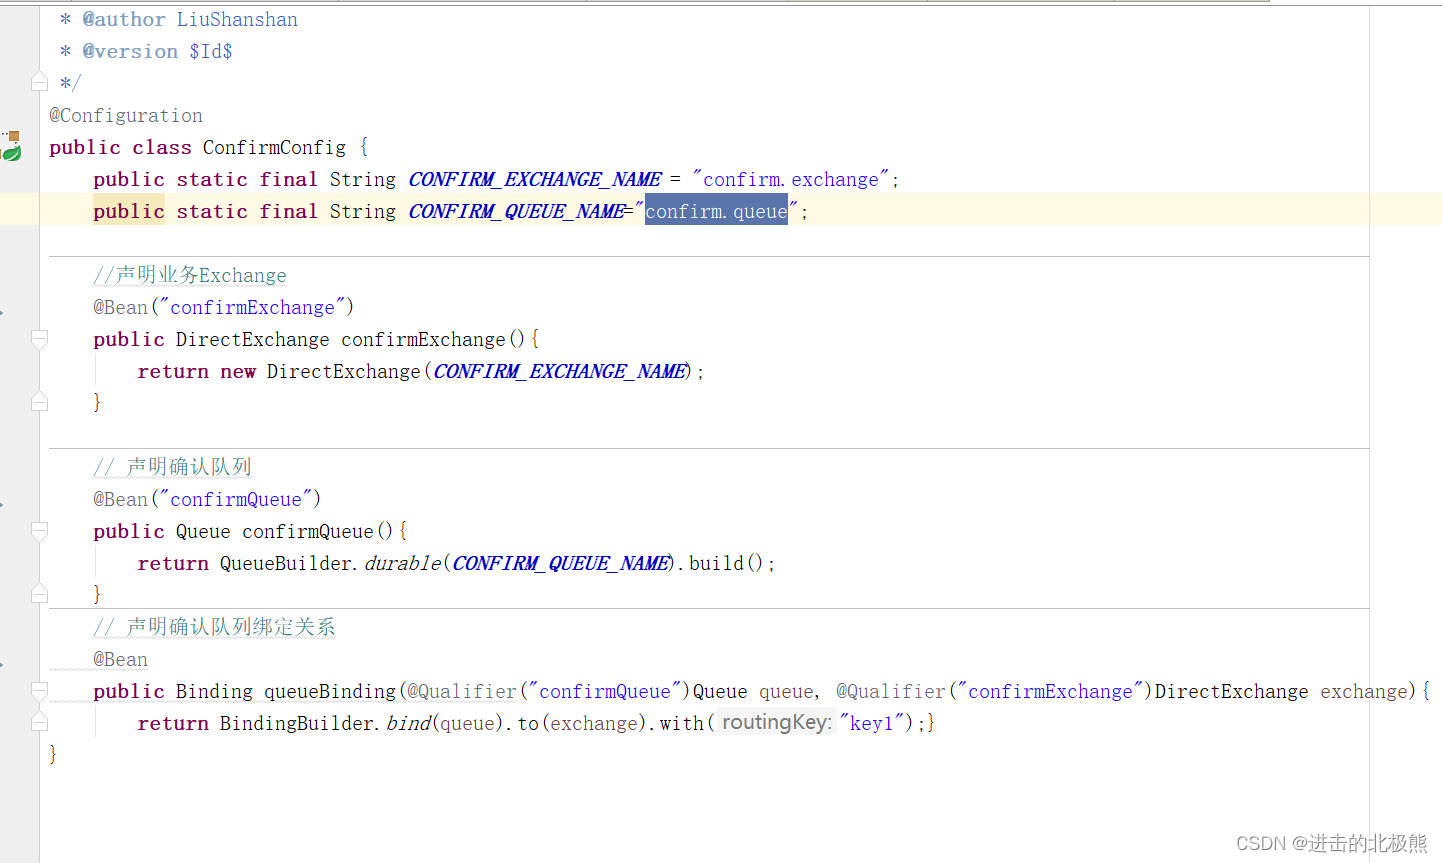The width and height of the screenshot is (1442, 863).
Task: Click the Queue queue parameter
Action: 755,691
